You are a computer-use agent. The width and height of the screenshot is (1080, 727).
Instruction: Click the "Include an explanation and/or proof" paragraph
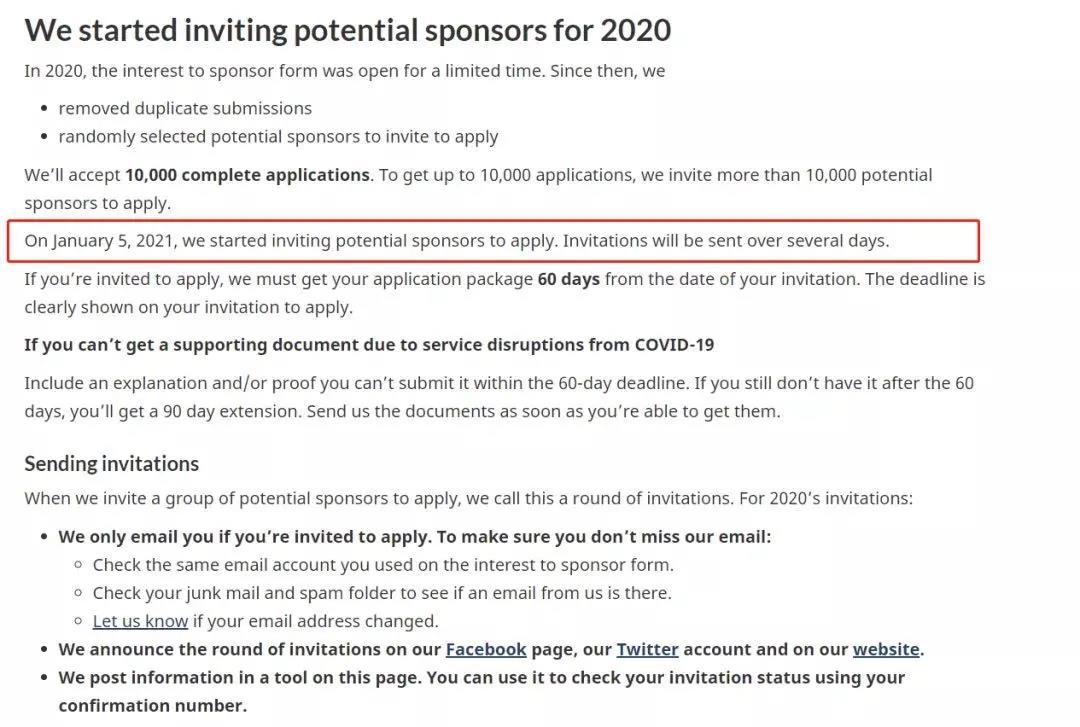(x=499, y=397)
